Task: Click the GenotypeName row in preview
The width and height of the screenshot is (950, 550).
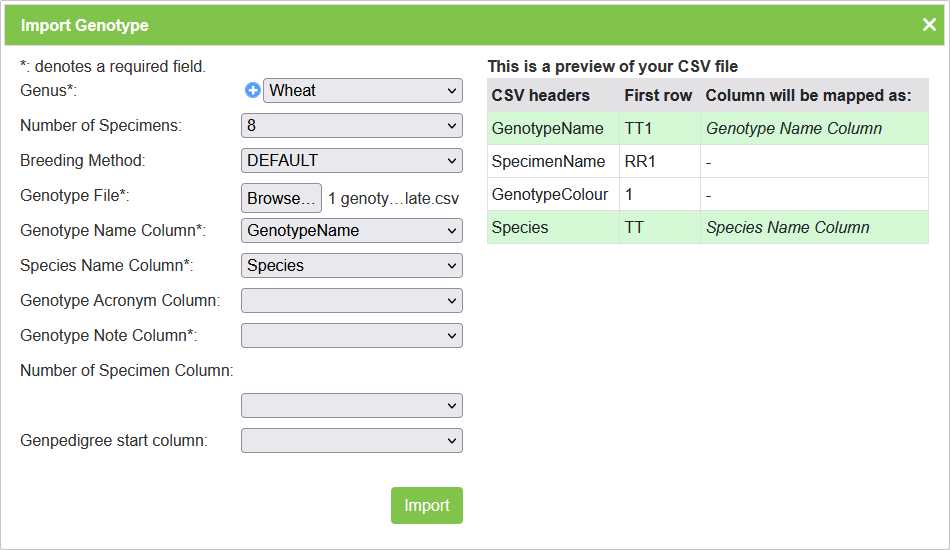Action: point(548,129)
